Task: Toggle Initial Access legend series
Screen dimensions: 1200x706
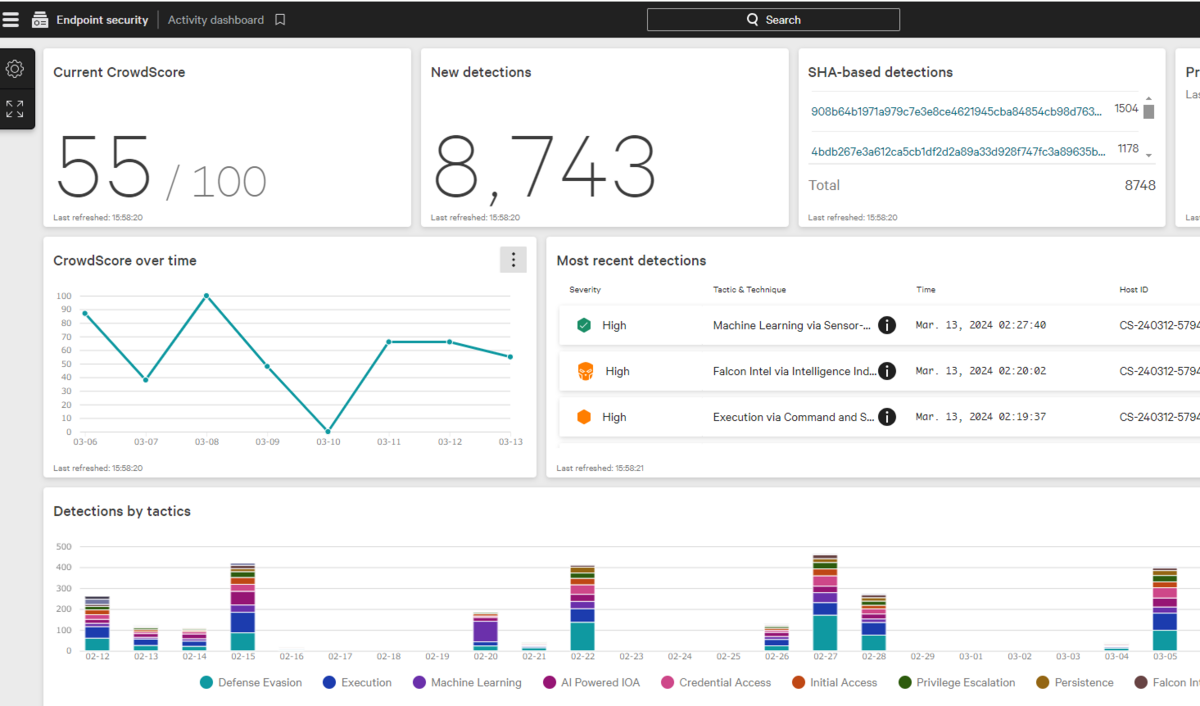Action: [835, 682]
